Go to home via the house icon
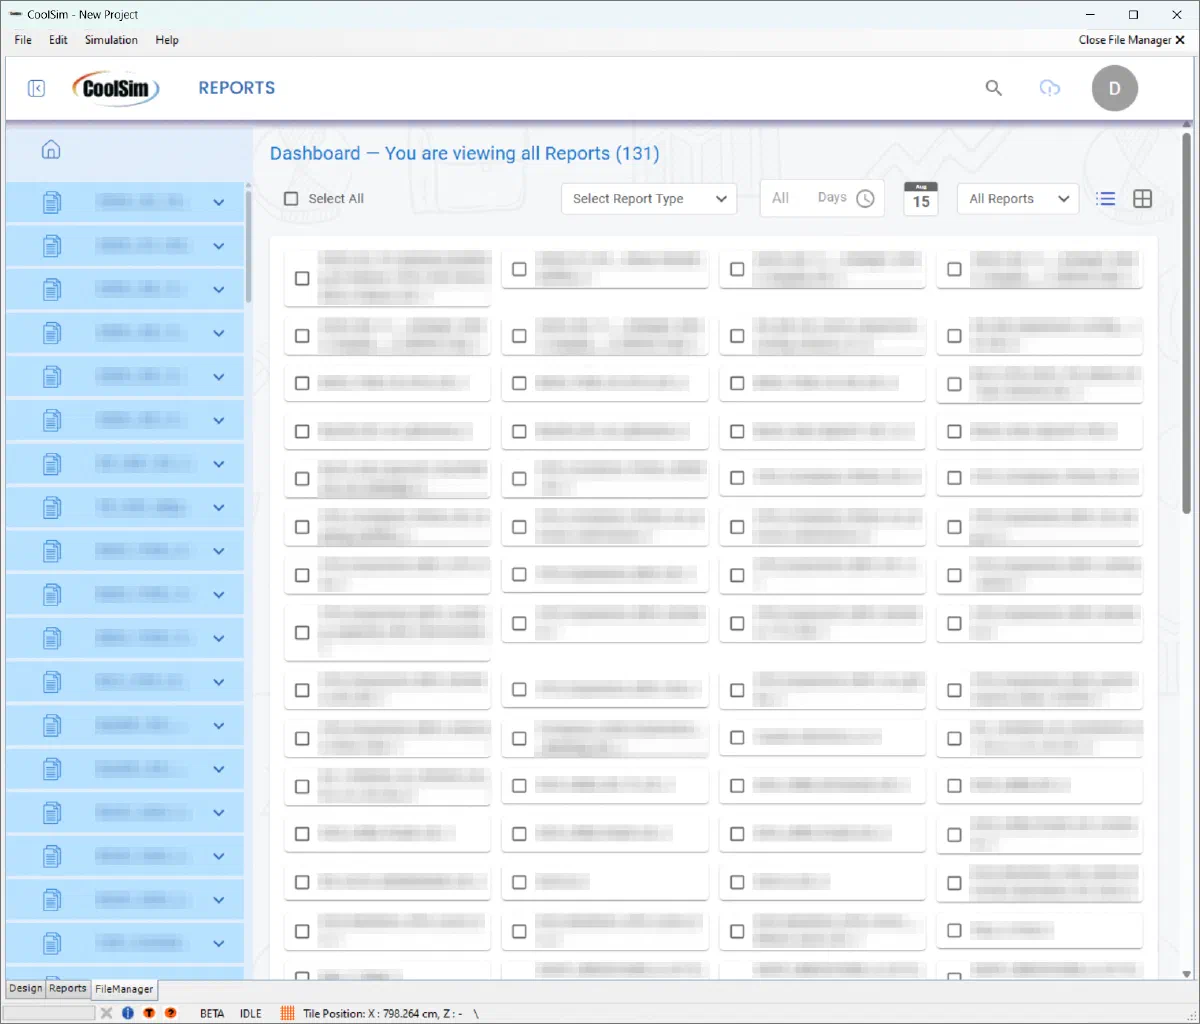 (51, 149)
